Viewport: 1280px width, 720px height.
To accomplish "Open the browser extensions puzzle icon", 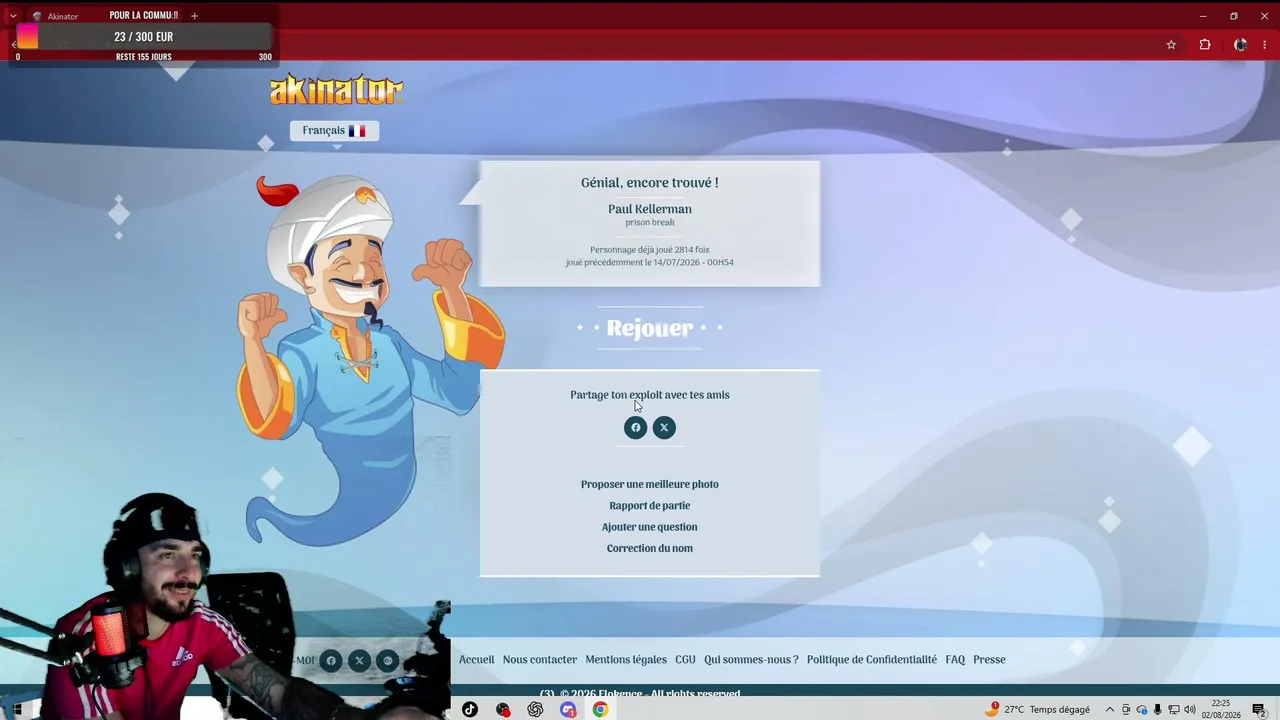I will tap(1205, 44).
